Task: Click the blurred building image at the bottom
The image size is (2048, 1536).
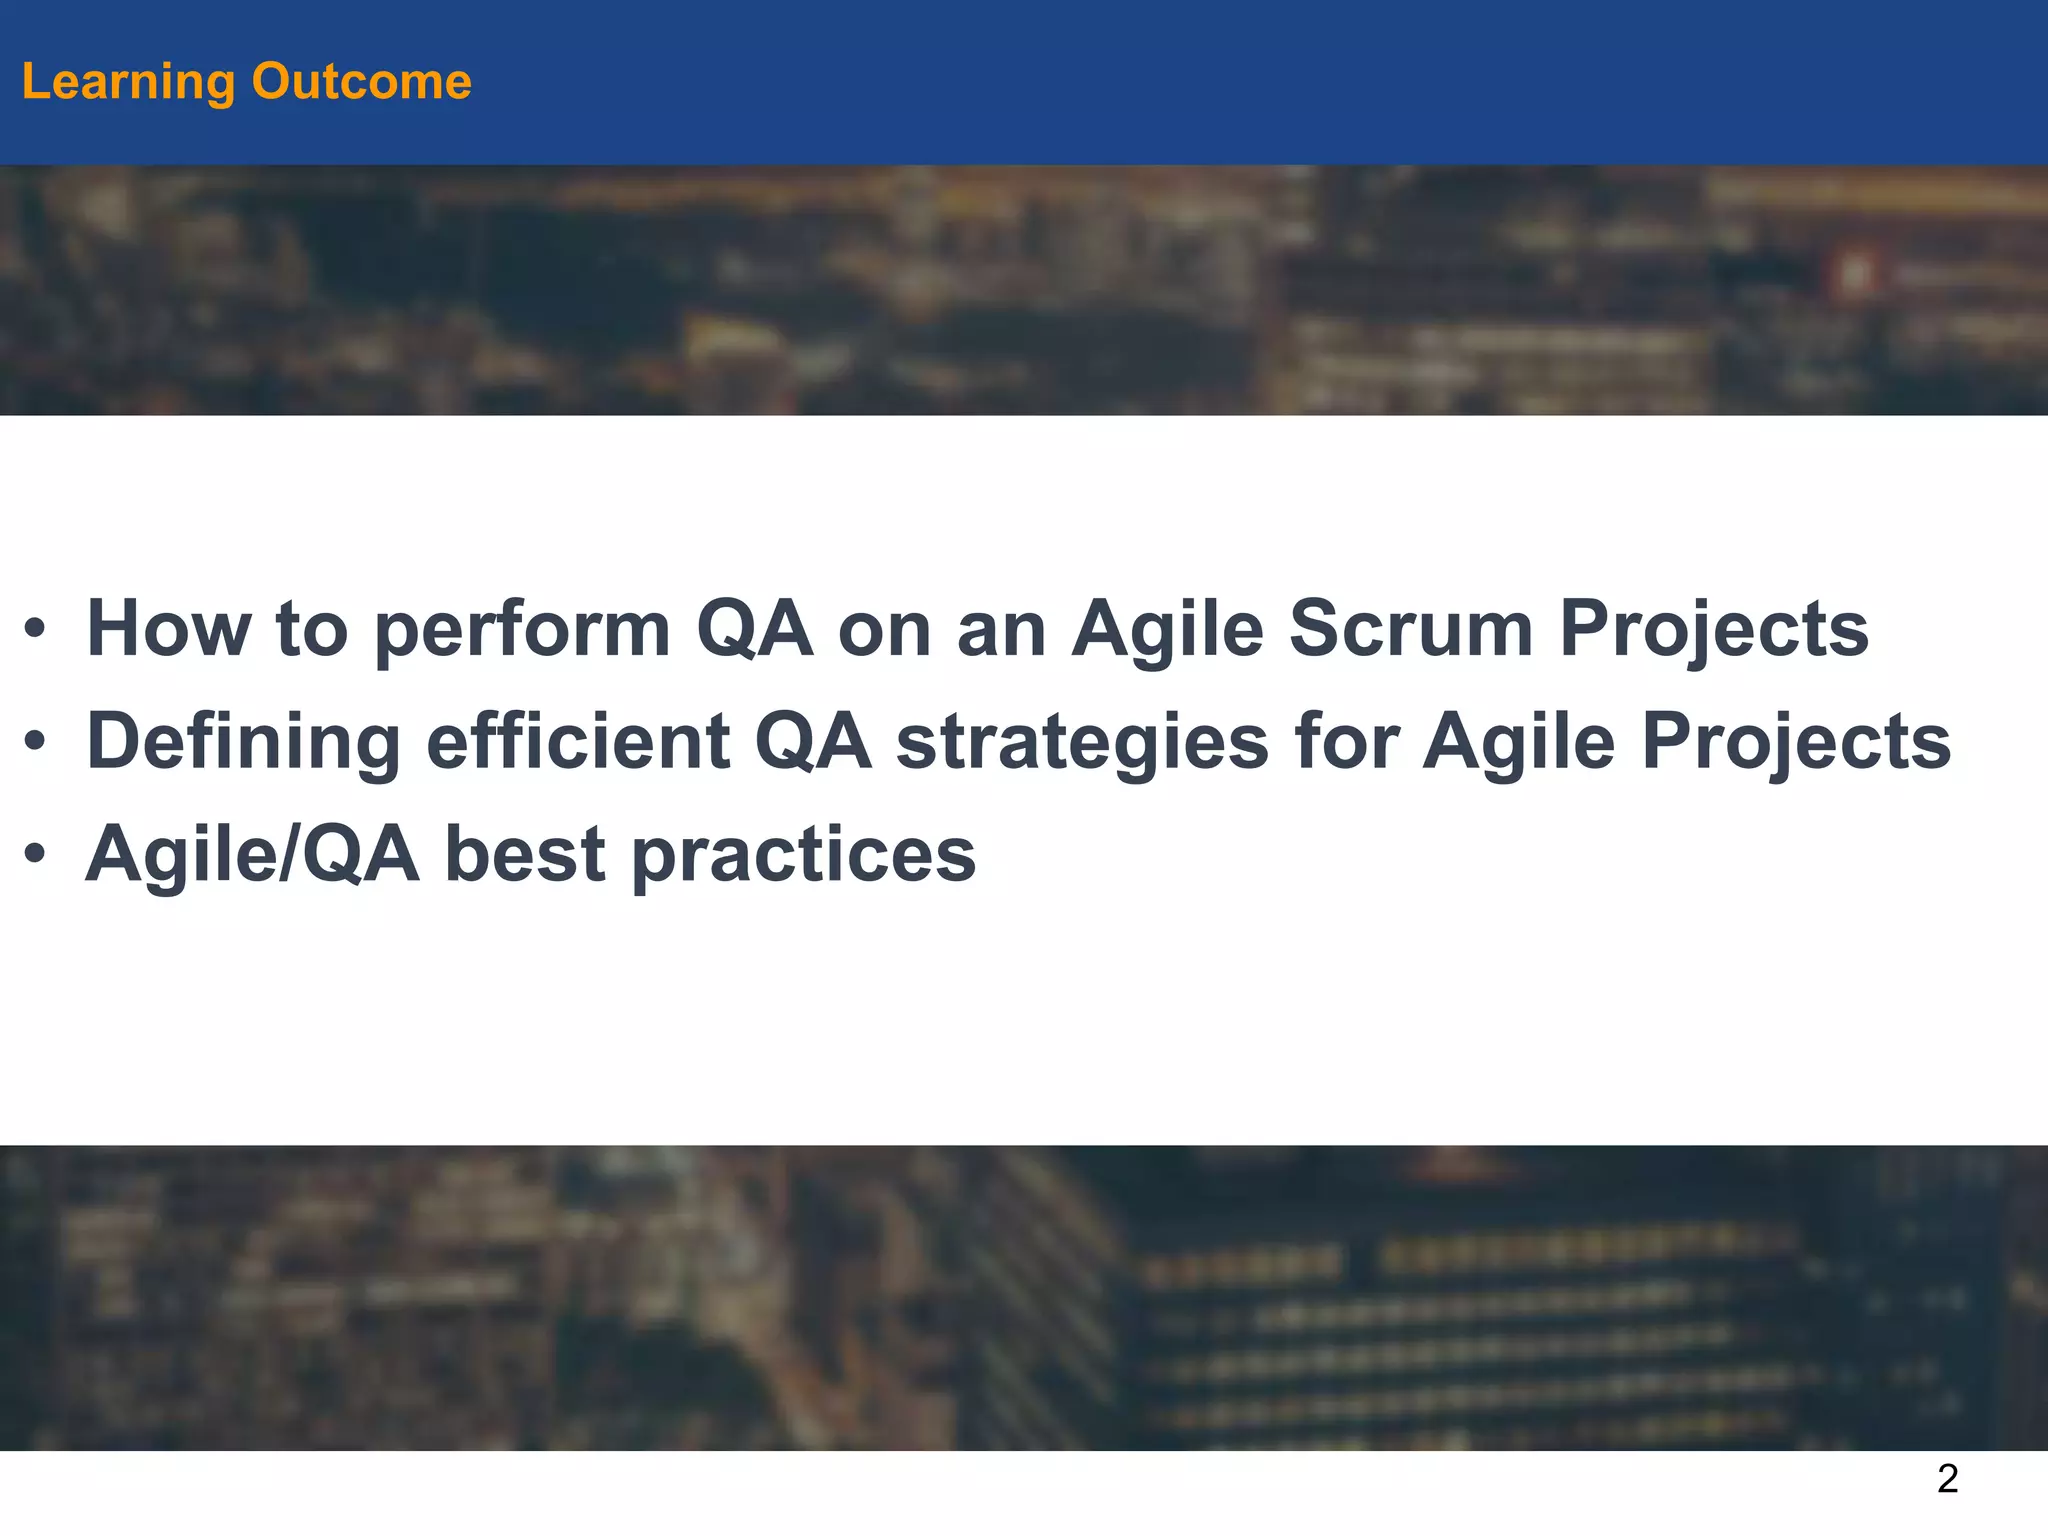Action: tap(1024, 1298)
